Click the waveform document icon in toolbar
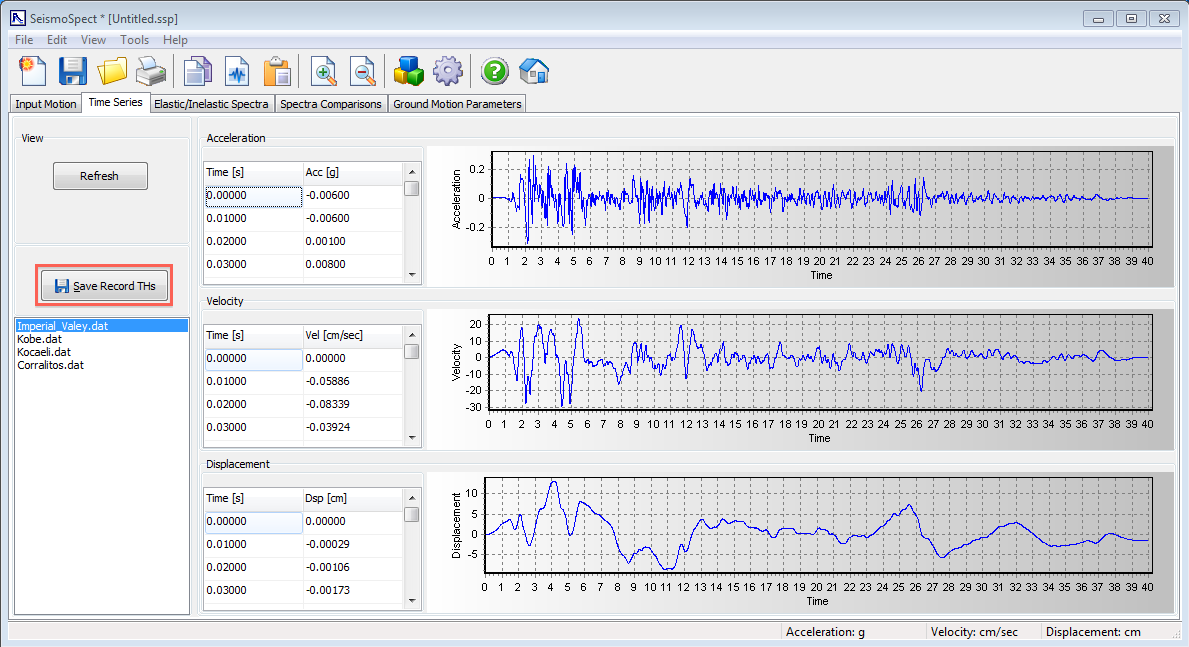Image resolution: width=1189 pixels, height=647 pixels. (237, 71)
